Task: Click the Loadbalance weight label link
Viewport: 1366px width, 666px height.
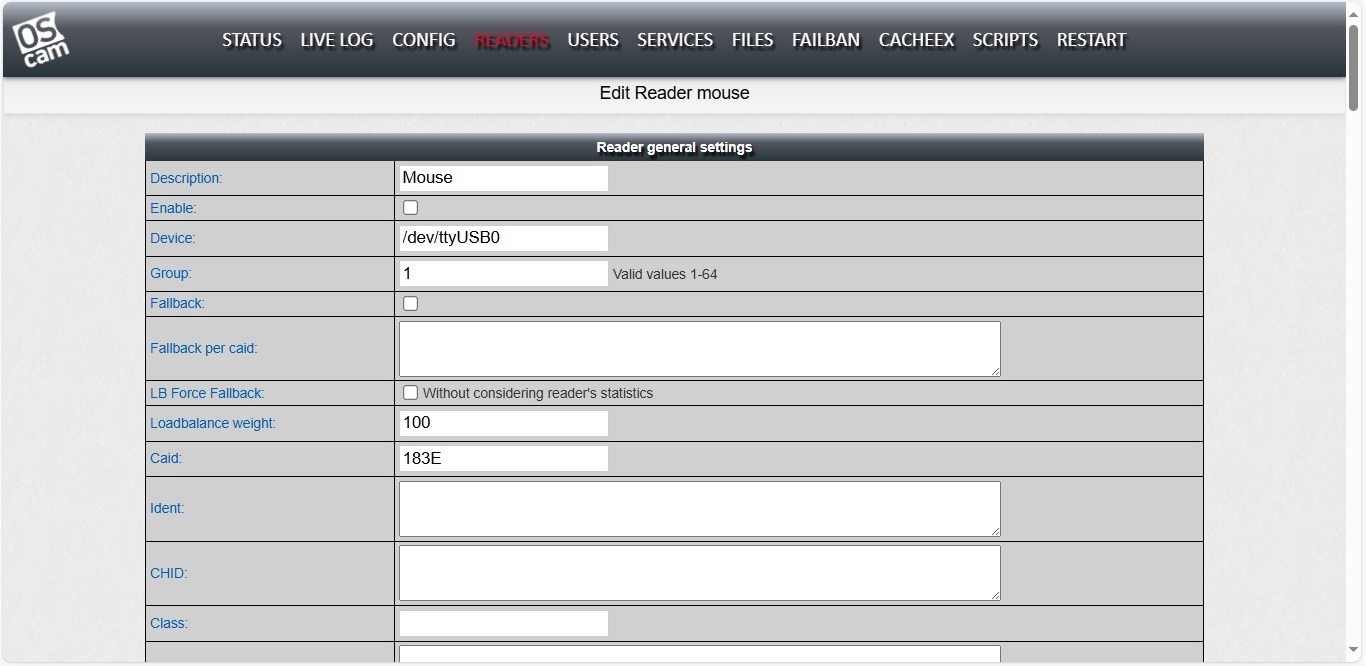Action: (212, 423)
